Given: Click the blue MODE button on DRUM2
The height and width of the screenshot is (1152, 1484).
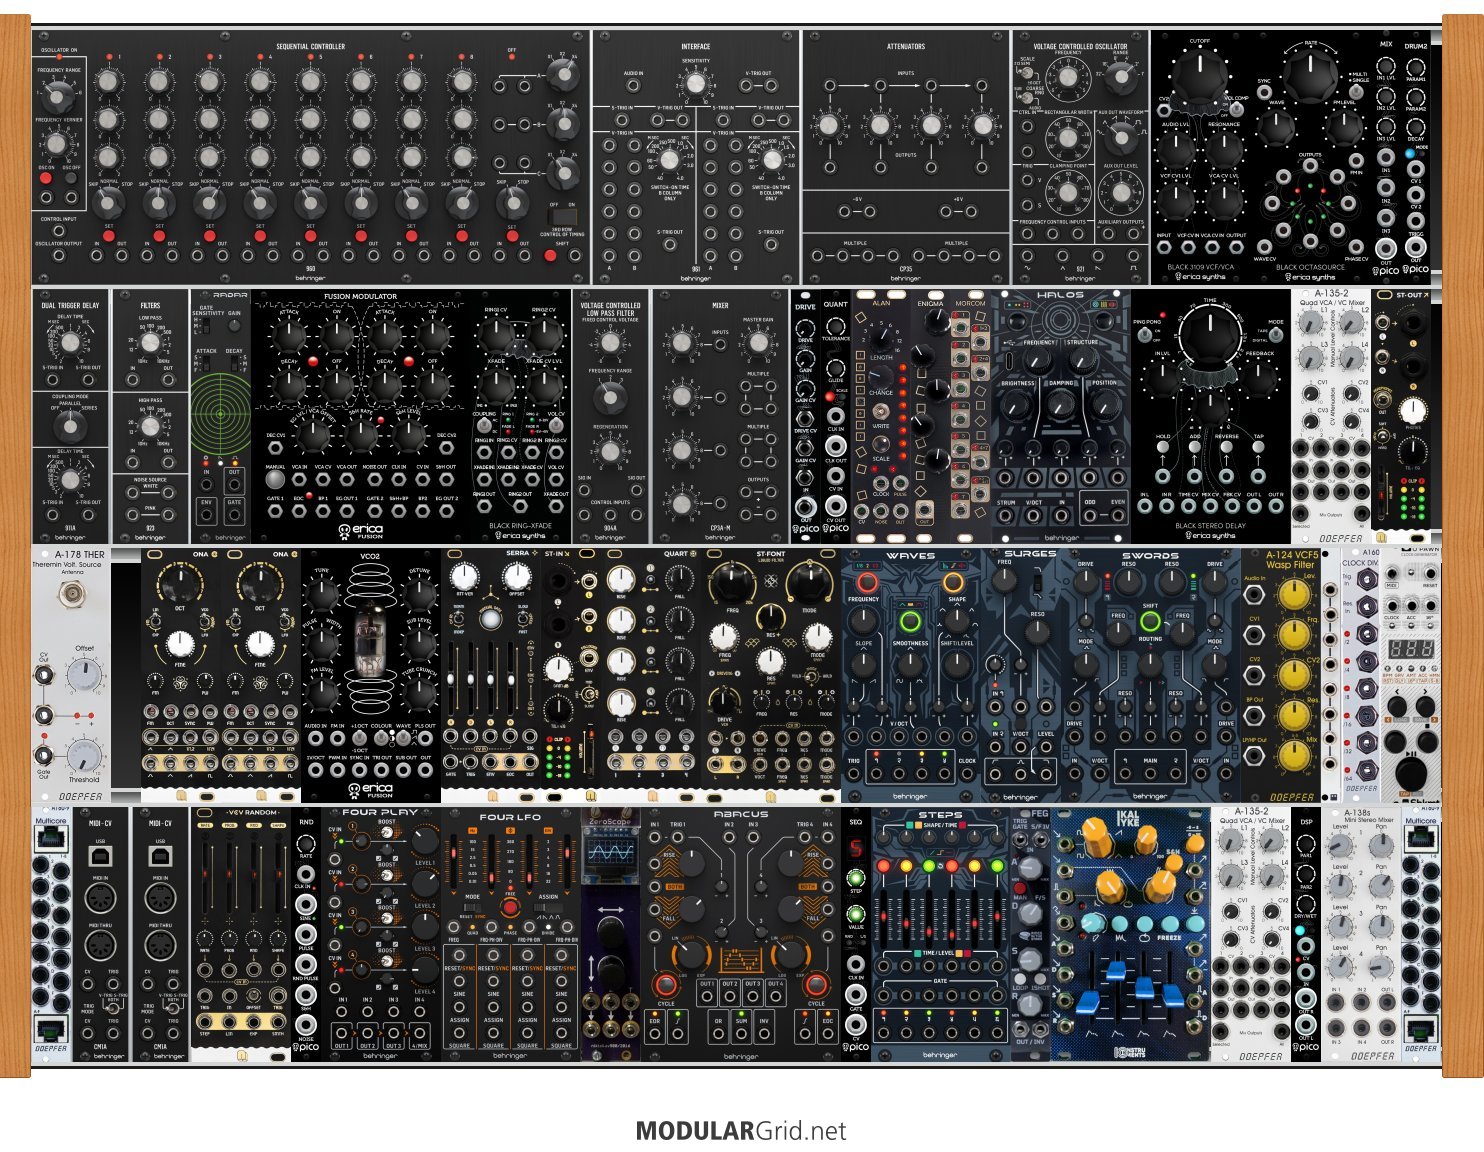Looking at the screenshot, I should coord(1409,153).
